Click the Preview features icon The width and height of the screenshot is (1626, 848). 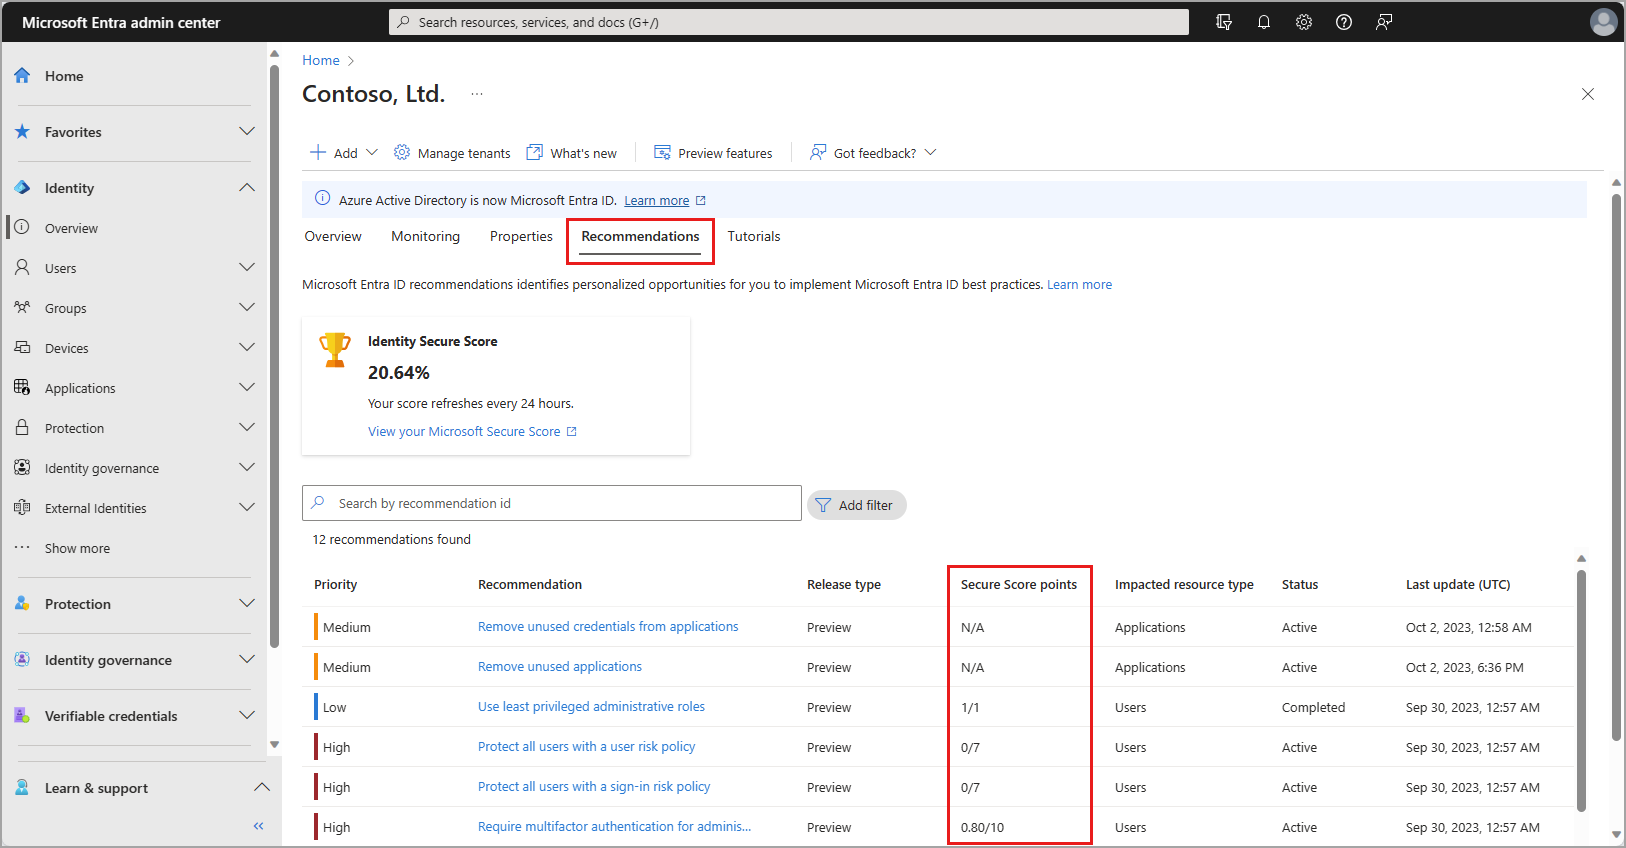[x=662, y=152]
